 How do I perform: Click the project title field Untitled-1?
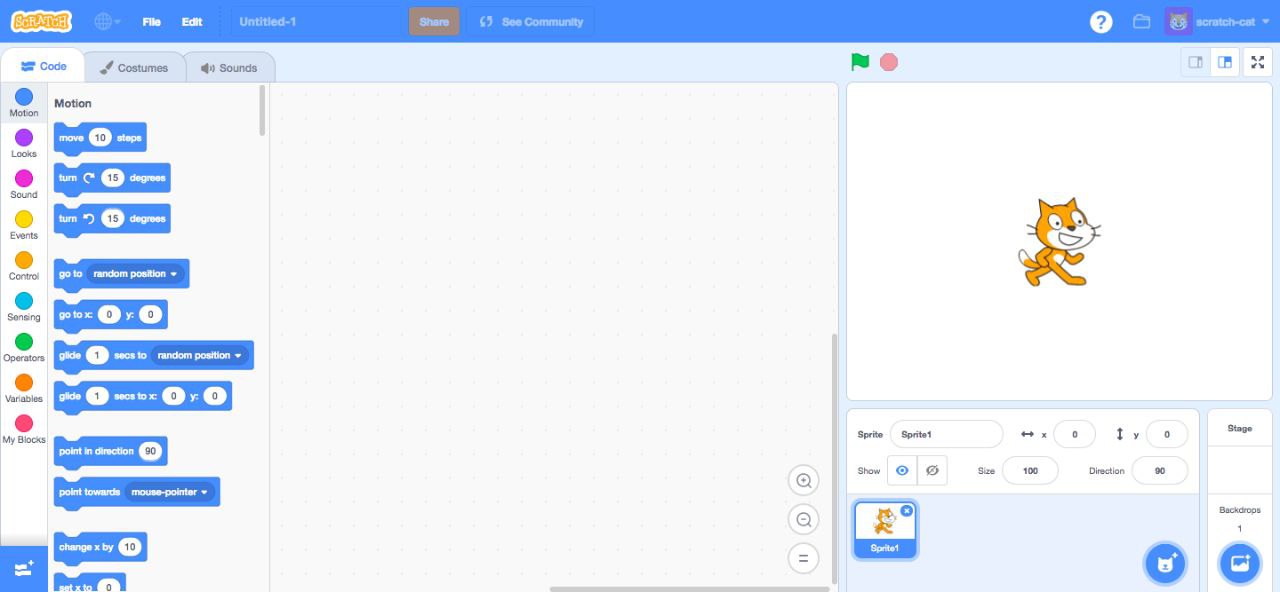[316, 21]
